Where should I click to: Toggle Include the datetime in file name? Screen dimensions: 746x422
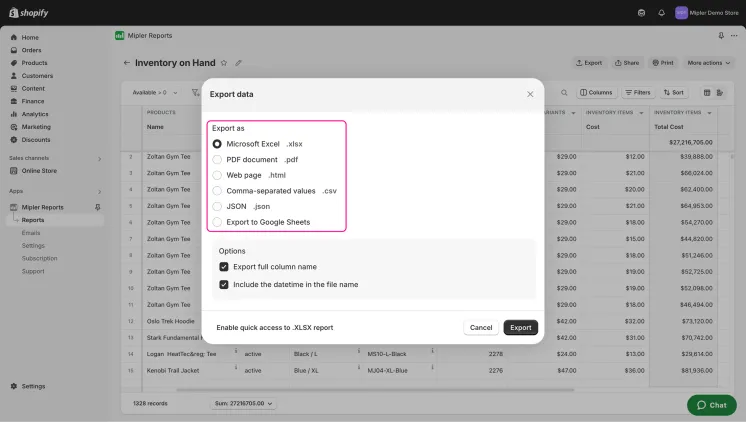[224, 285]
